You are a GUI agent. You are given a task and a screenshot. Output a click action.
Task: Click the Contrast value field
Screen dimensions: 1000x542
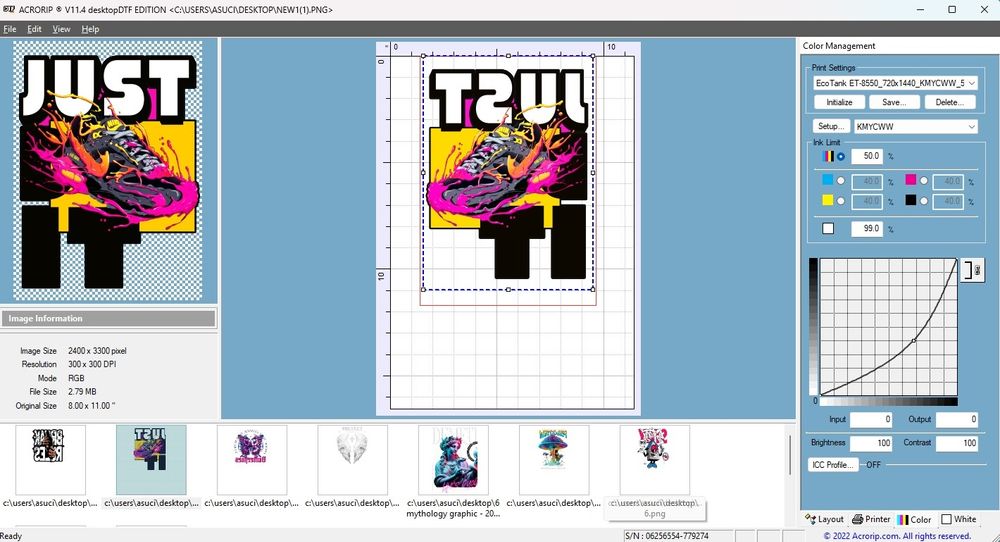pos(957,443)
